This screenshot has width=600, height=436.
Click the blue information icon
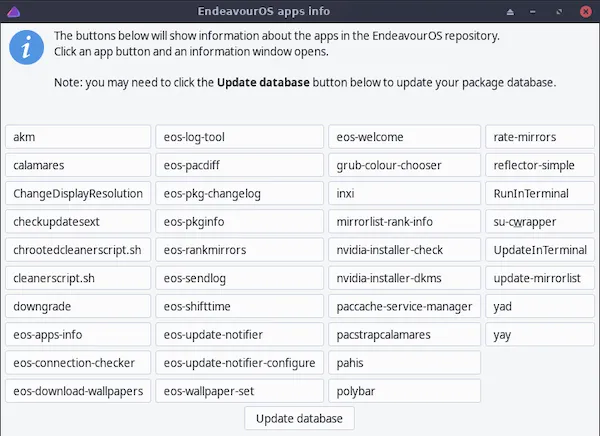point(26,47)
